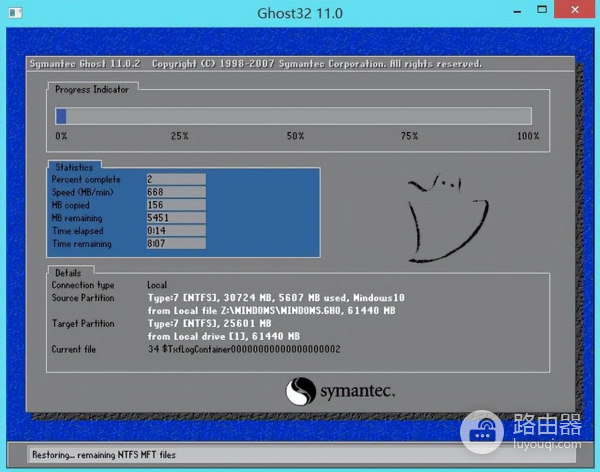Viewport: 600px width, 472px height.
Task: Select the Speed (MB/min) value field
Action: [x=175, y=192]
